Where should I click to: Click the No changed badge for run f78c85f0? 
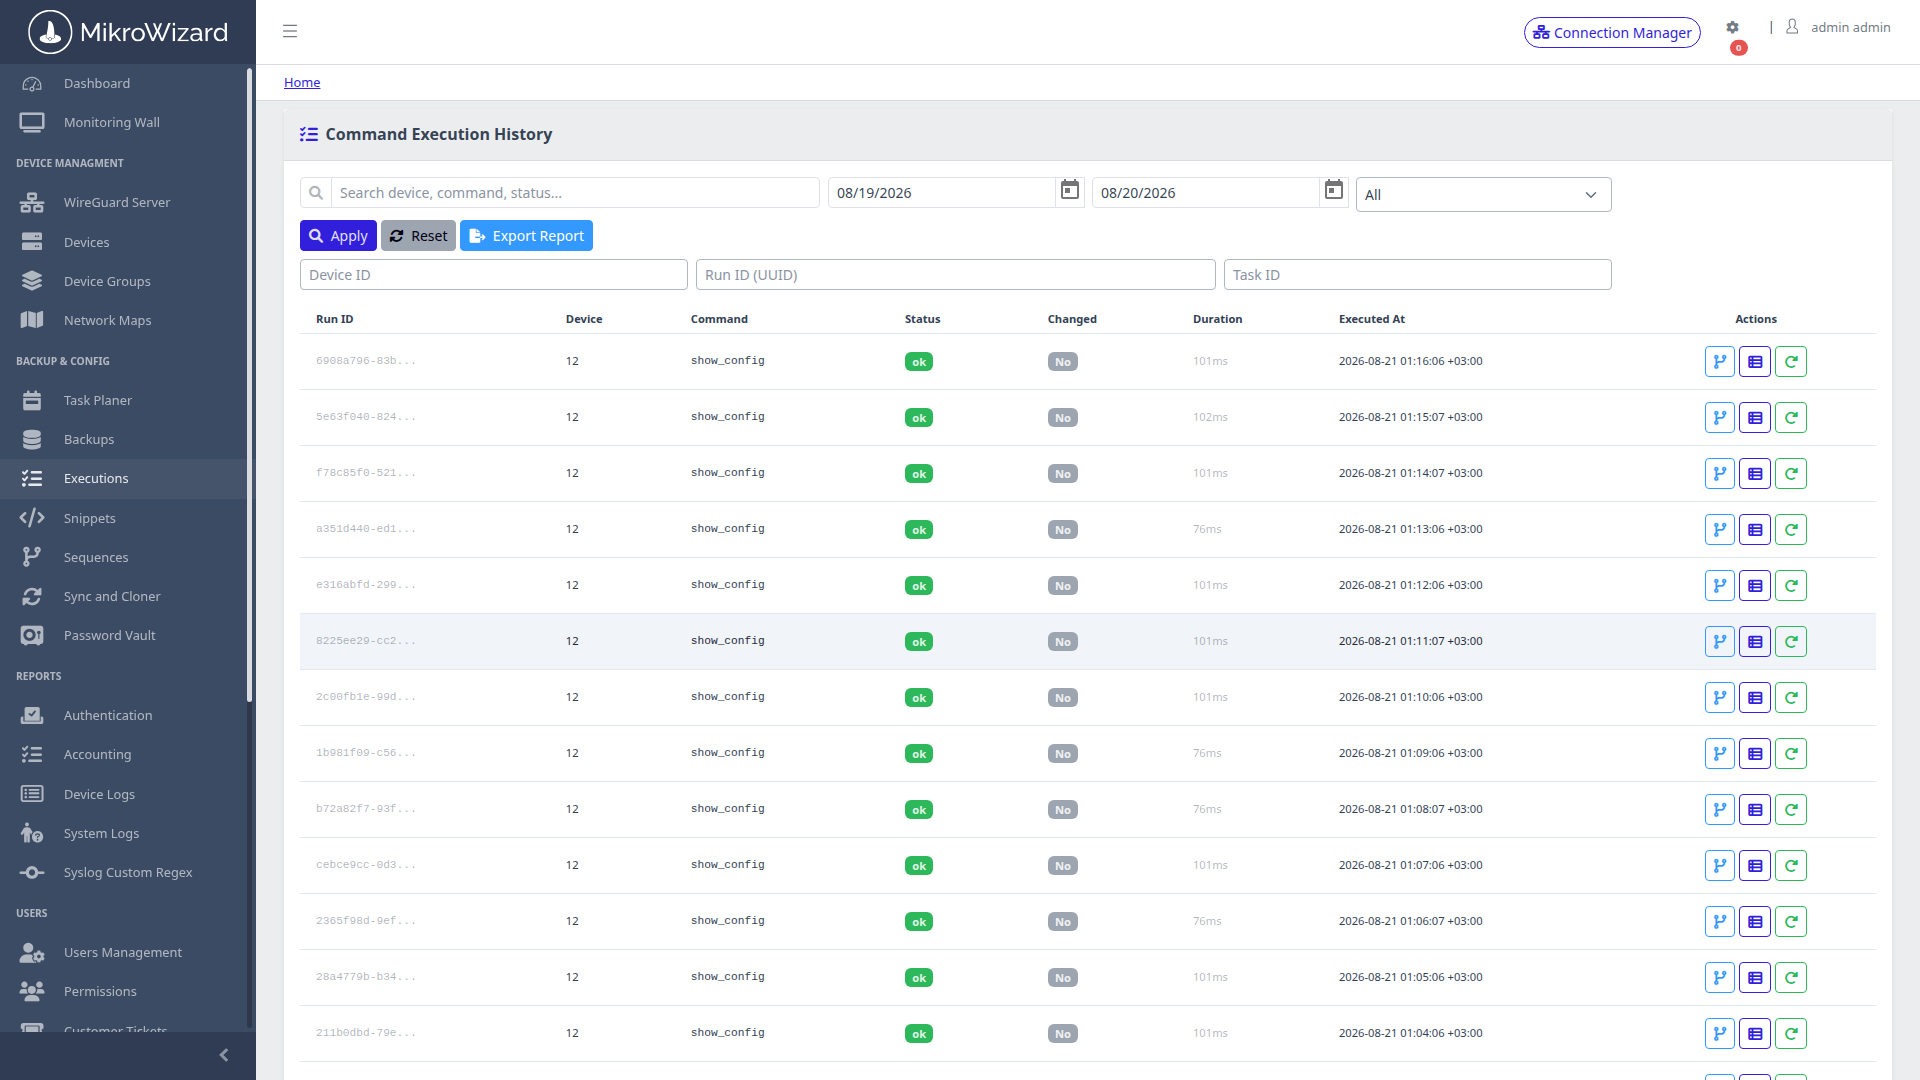[1063, 474]
